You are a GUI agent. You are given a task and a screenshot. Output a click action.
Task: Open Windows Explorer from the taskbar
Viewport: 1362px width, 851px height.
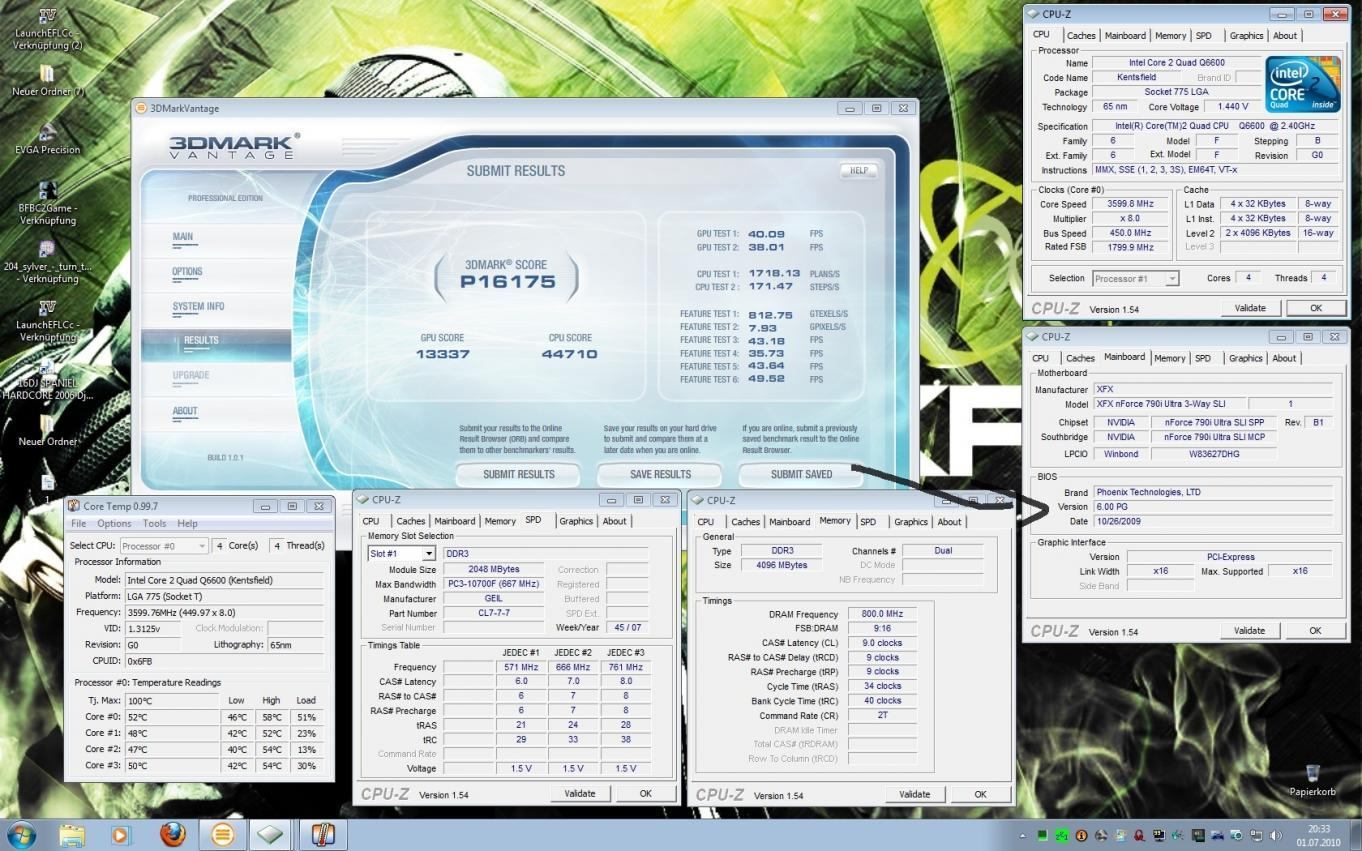pyautogui.click(x=71, y=834)
